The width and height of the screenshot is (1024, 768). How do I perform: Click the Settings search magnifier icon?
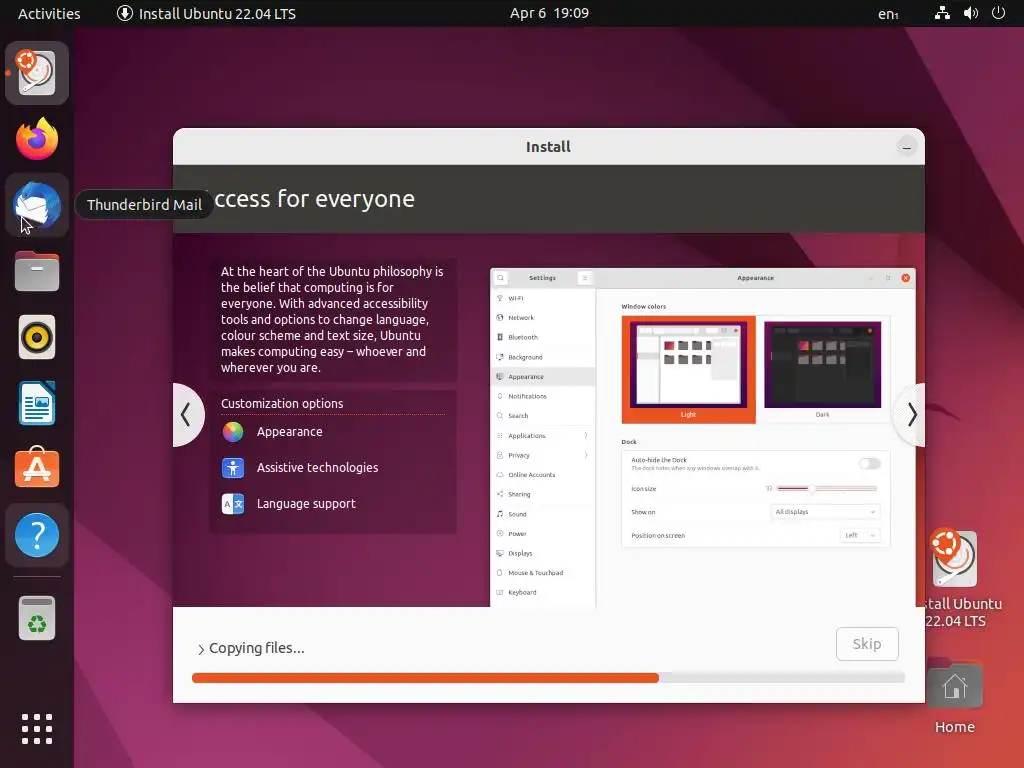501,278
